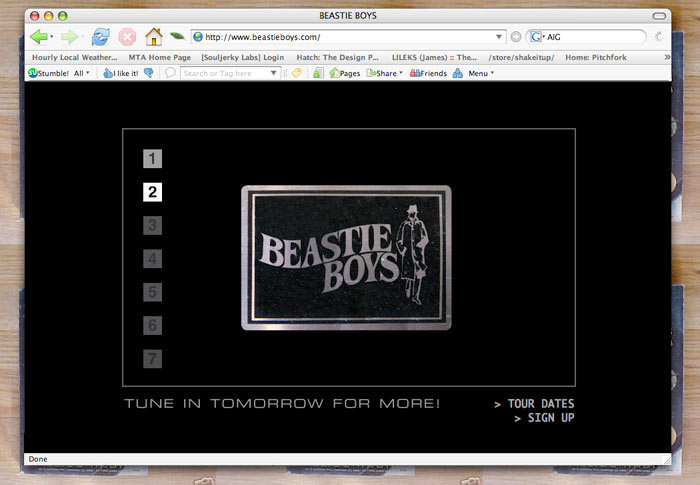Select number 2 tile
Image resolution: width=700 pixels, height=485 pixels.
152,192
